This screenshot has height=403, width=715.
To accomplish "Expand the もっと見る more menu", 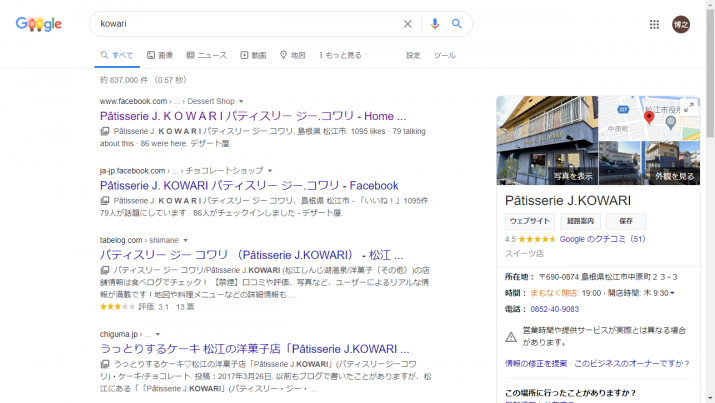I will [340, 55].
